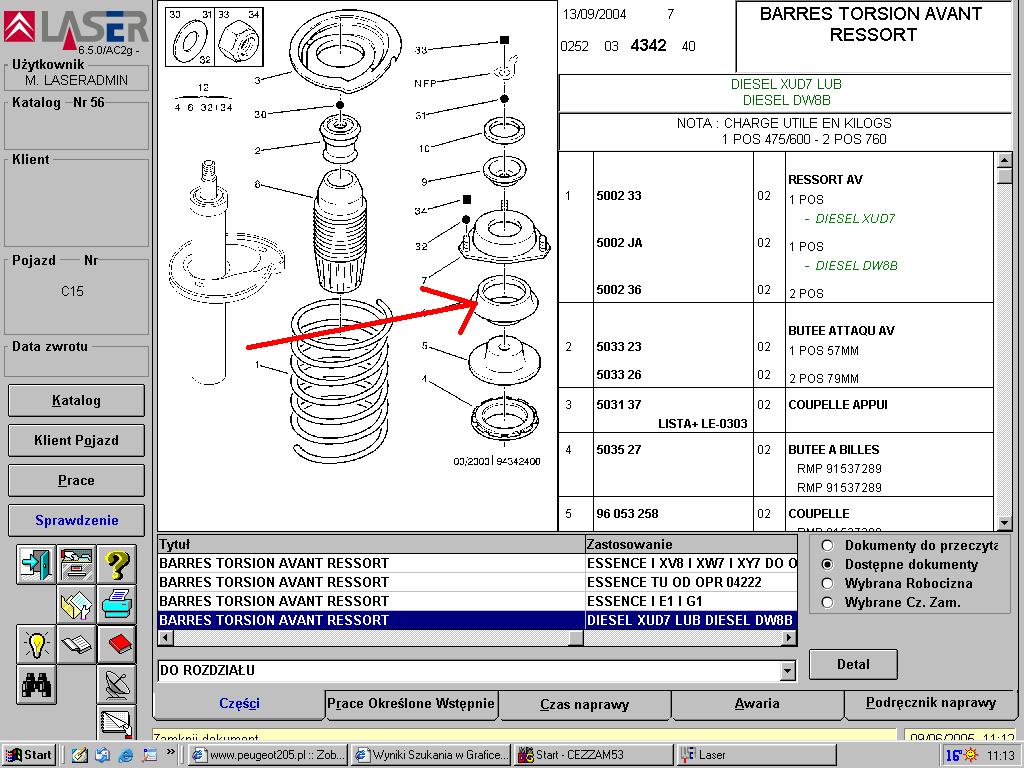The width and height of the screenshot is (1024, 768).
Task: Open the 'Podręcznik naprawy' tab
Action: 930,703
